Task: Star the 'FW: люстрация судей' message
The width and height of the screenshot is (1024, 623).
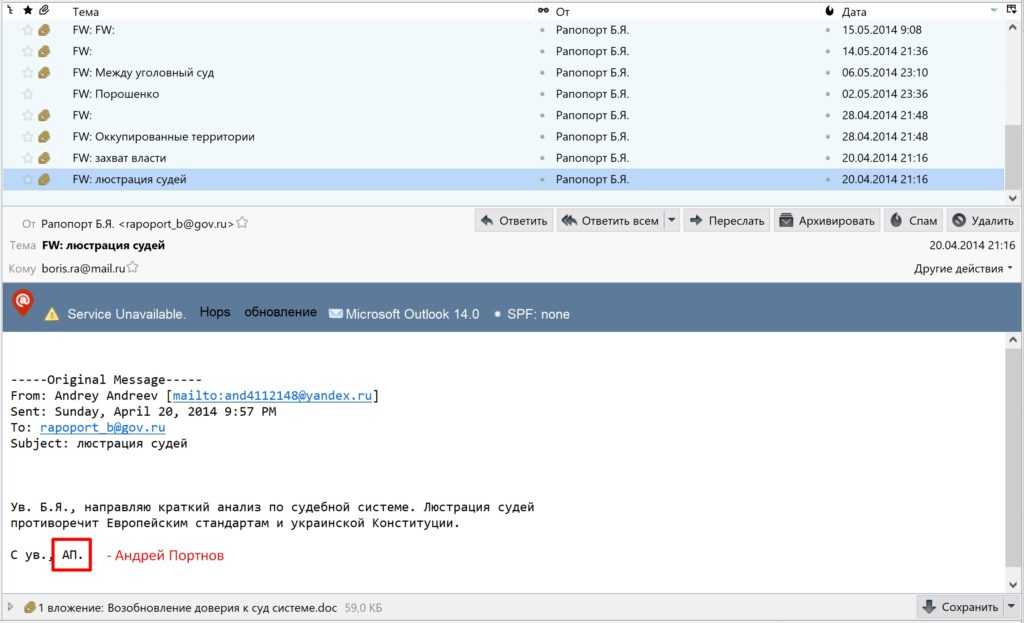Action: 27,179
